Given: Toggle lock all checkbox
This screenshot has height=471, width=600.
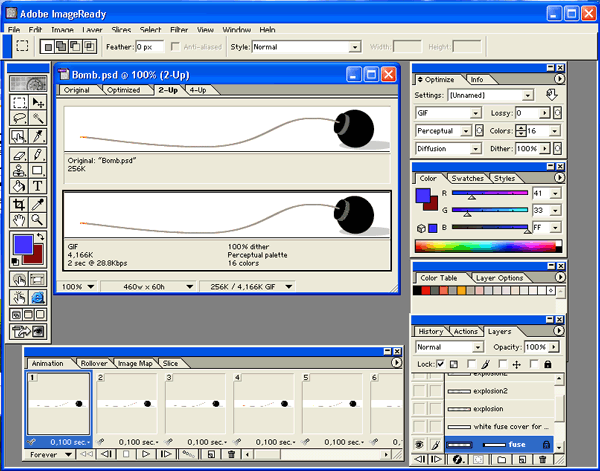Looking at the screenshot, I should (x=534, y=364).
